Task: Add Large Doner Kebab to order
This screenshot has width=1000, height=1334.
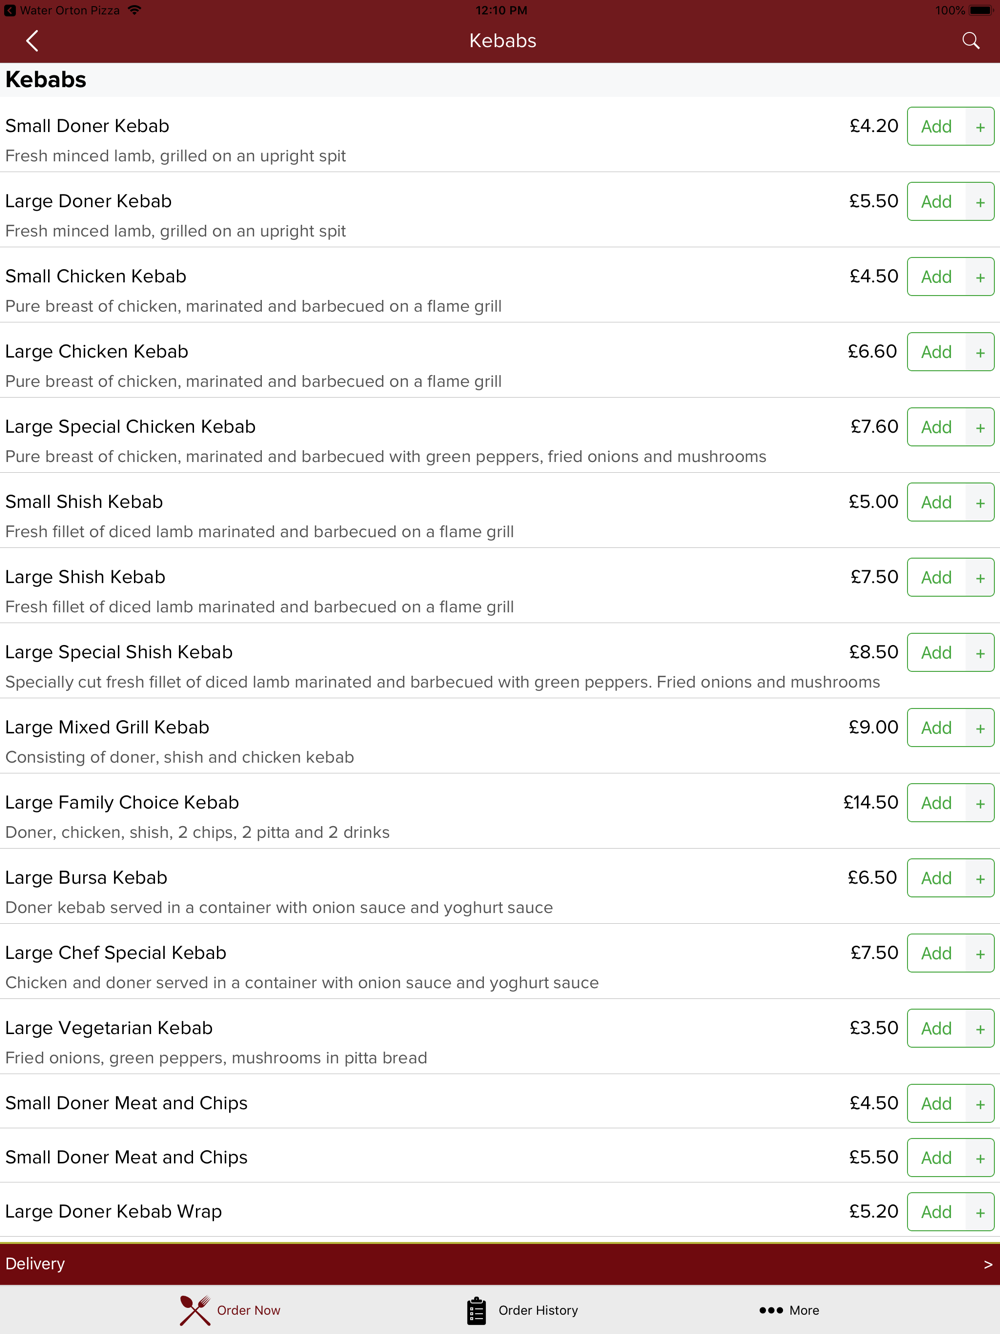Action: [x=936, y=202]
